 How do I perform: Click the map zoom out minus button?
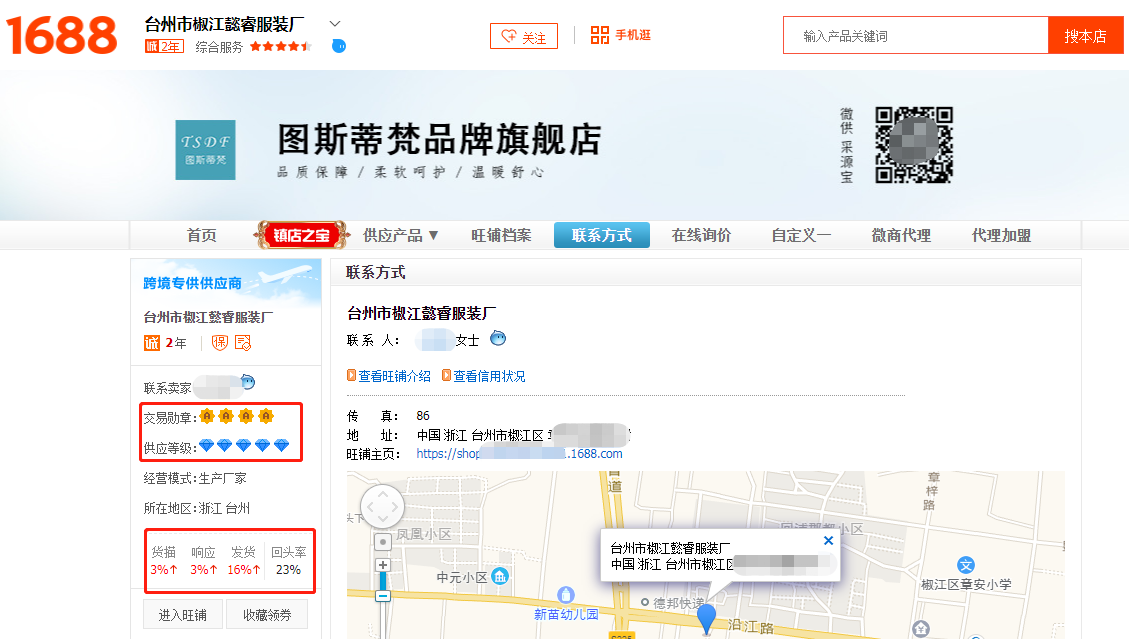(x=383, y=596)
